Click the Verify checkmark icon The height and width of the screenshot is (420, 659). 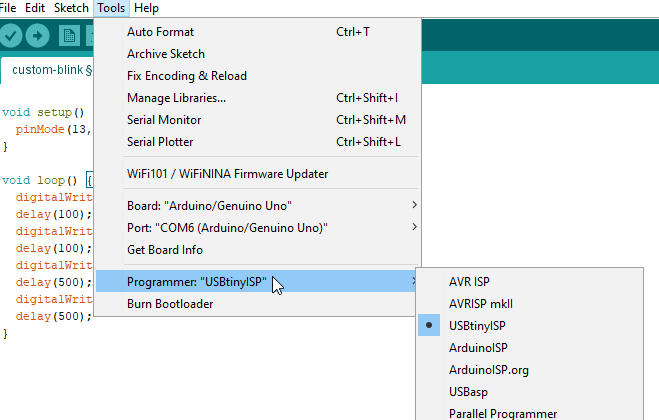coord(12,36)
